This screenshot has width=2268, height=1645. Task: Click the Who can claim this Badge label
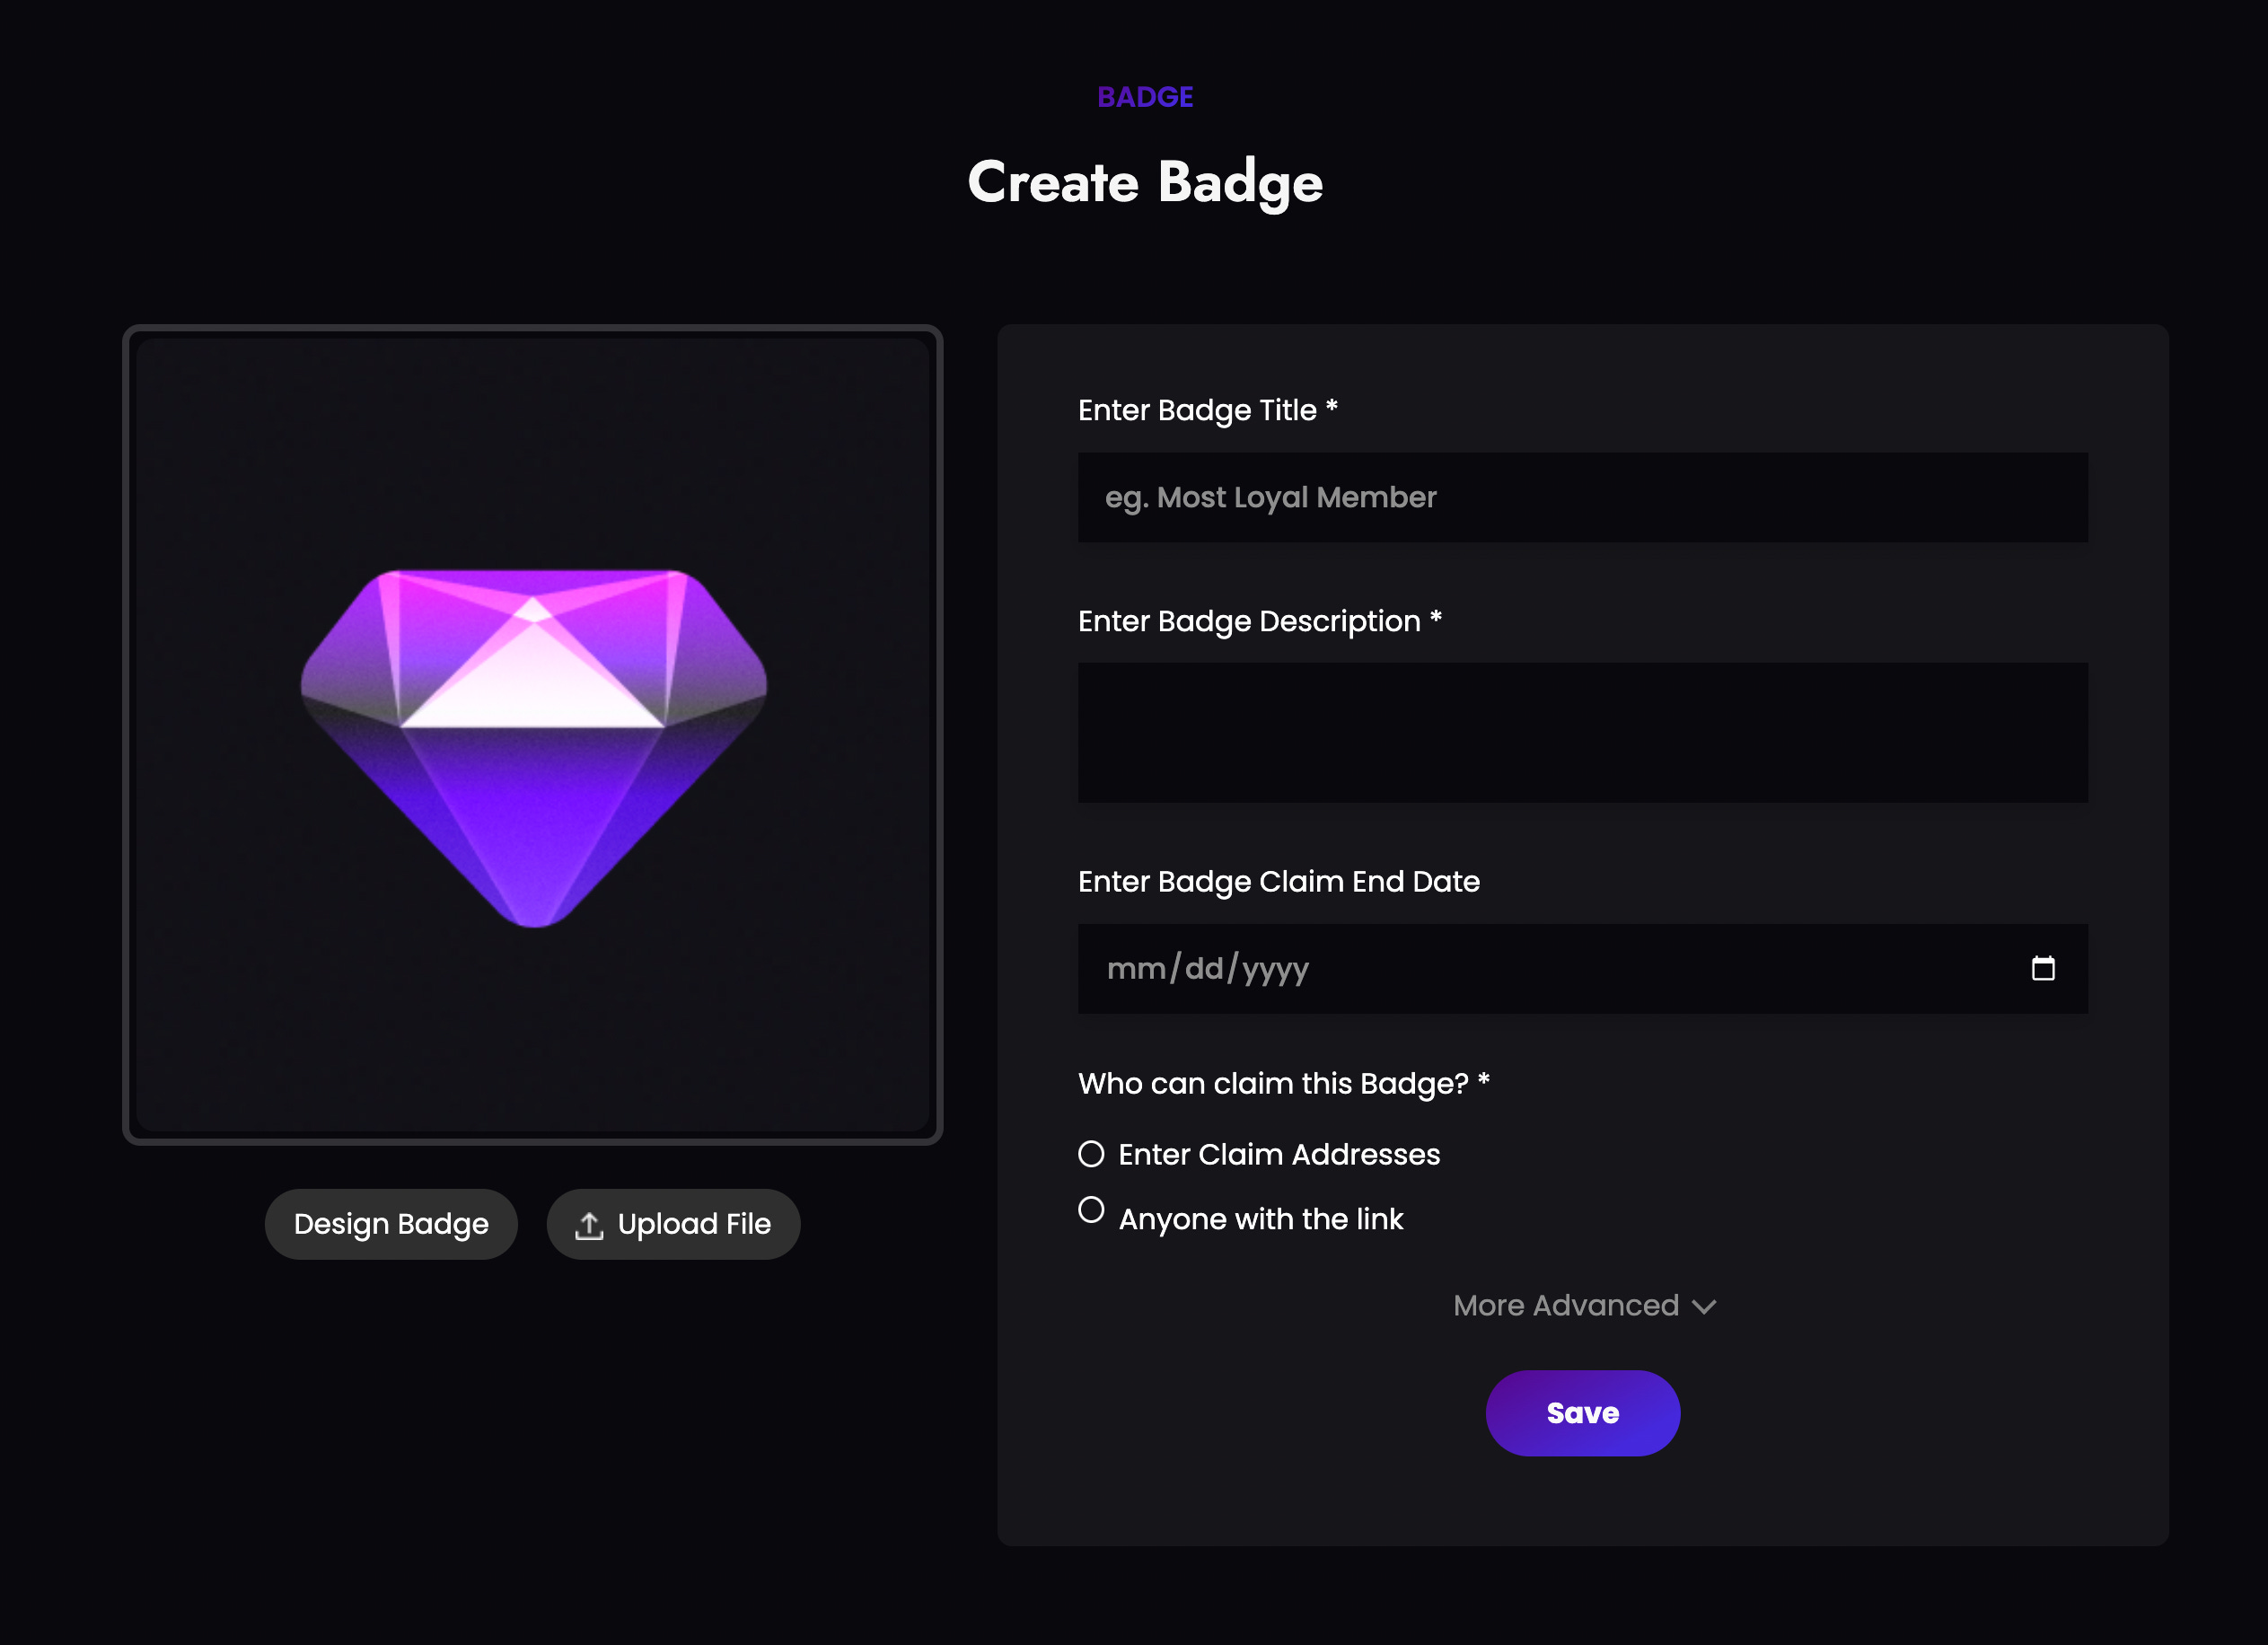coord(1284,1083)
